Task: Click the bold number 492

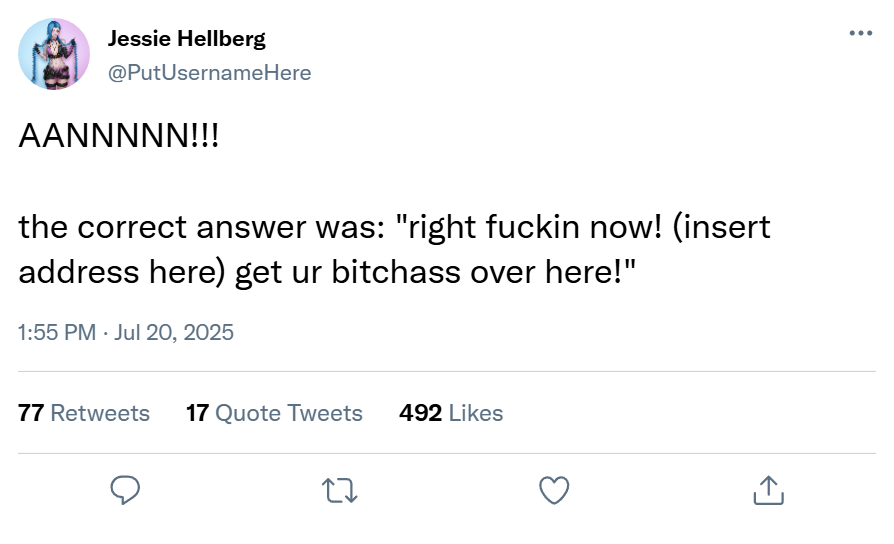Action: click(420, 413)
